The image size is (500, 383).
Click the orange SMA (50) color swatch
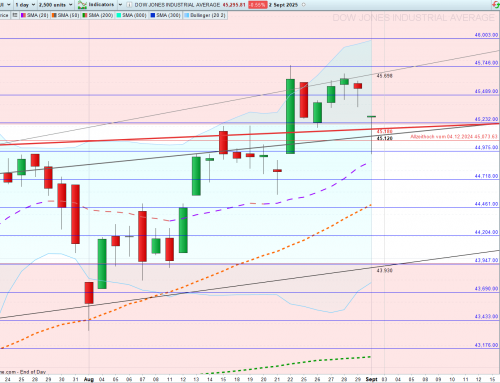(x=54, y=15)
